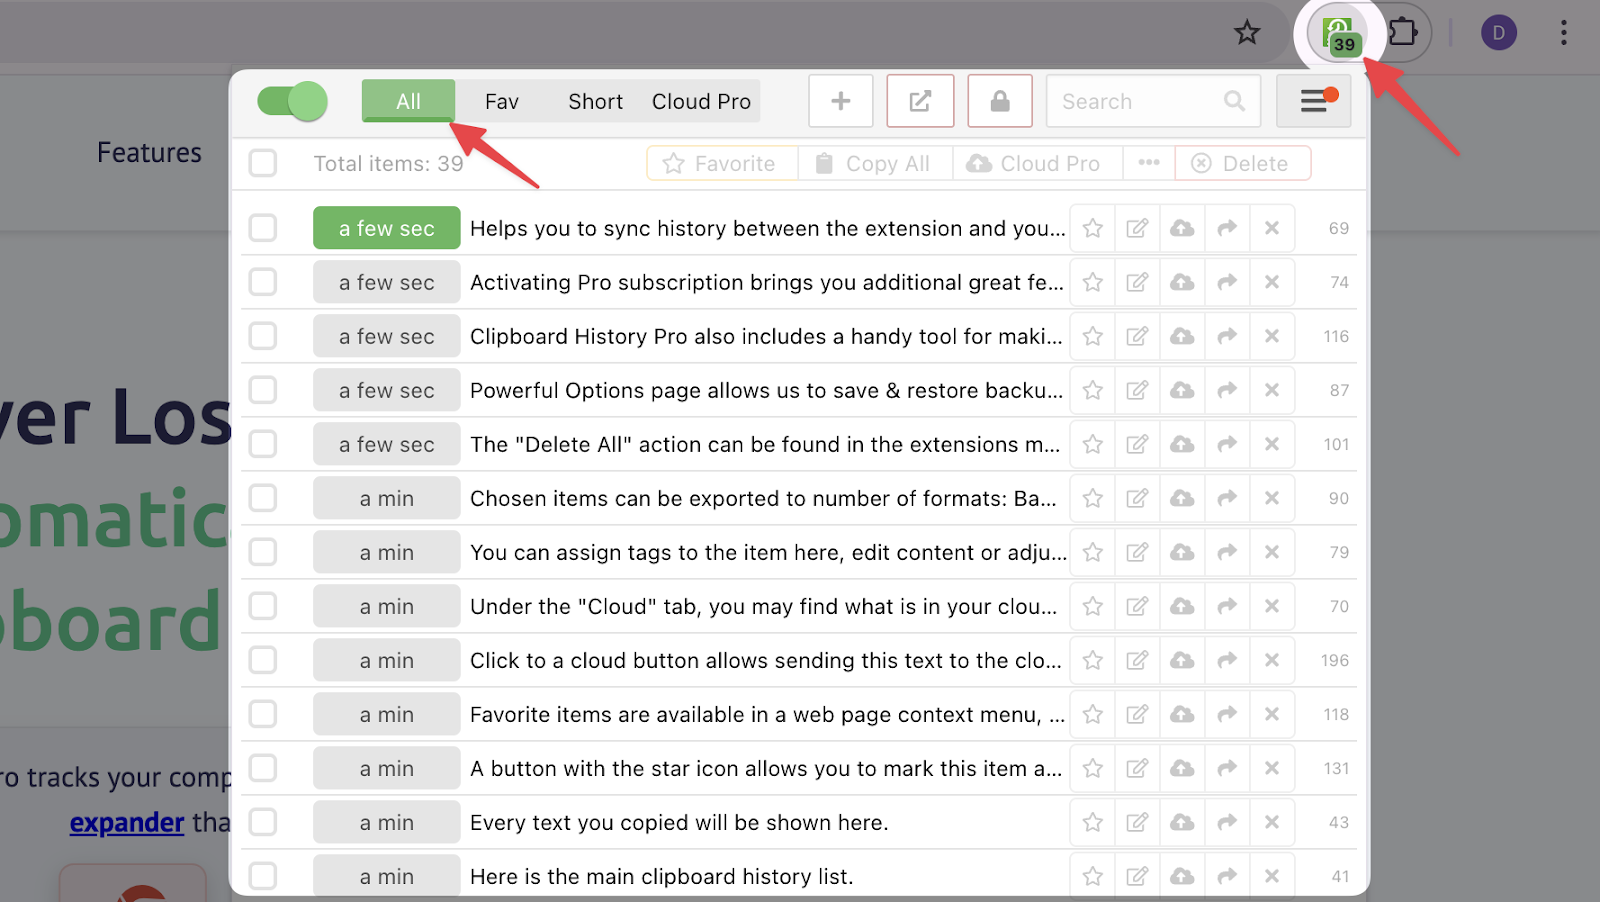Check the "Activating Pro subscription" row checkbox
The height and width of the screenshot is (902, 1600).
[x=263, y=282]
